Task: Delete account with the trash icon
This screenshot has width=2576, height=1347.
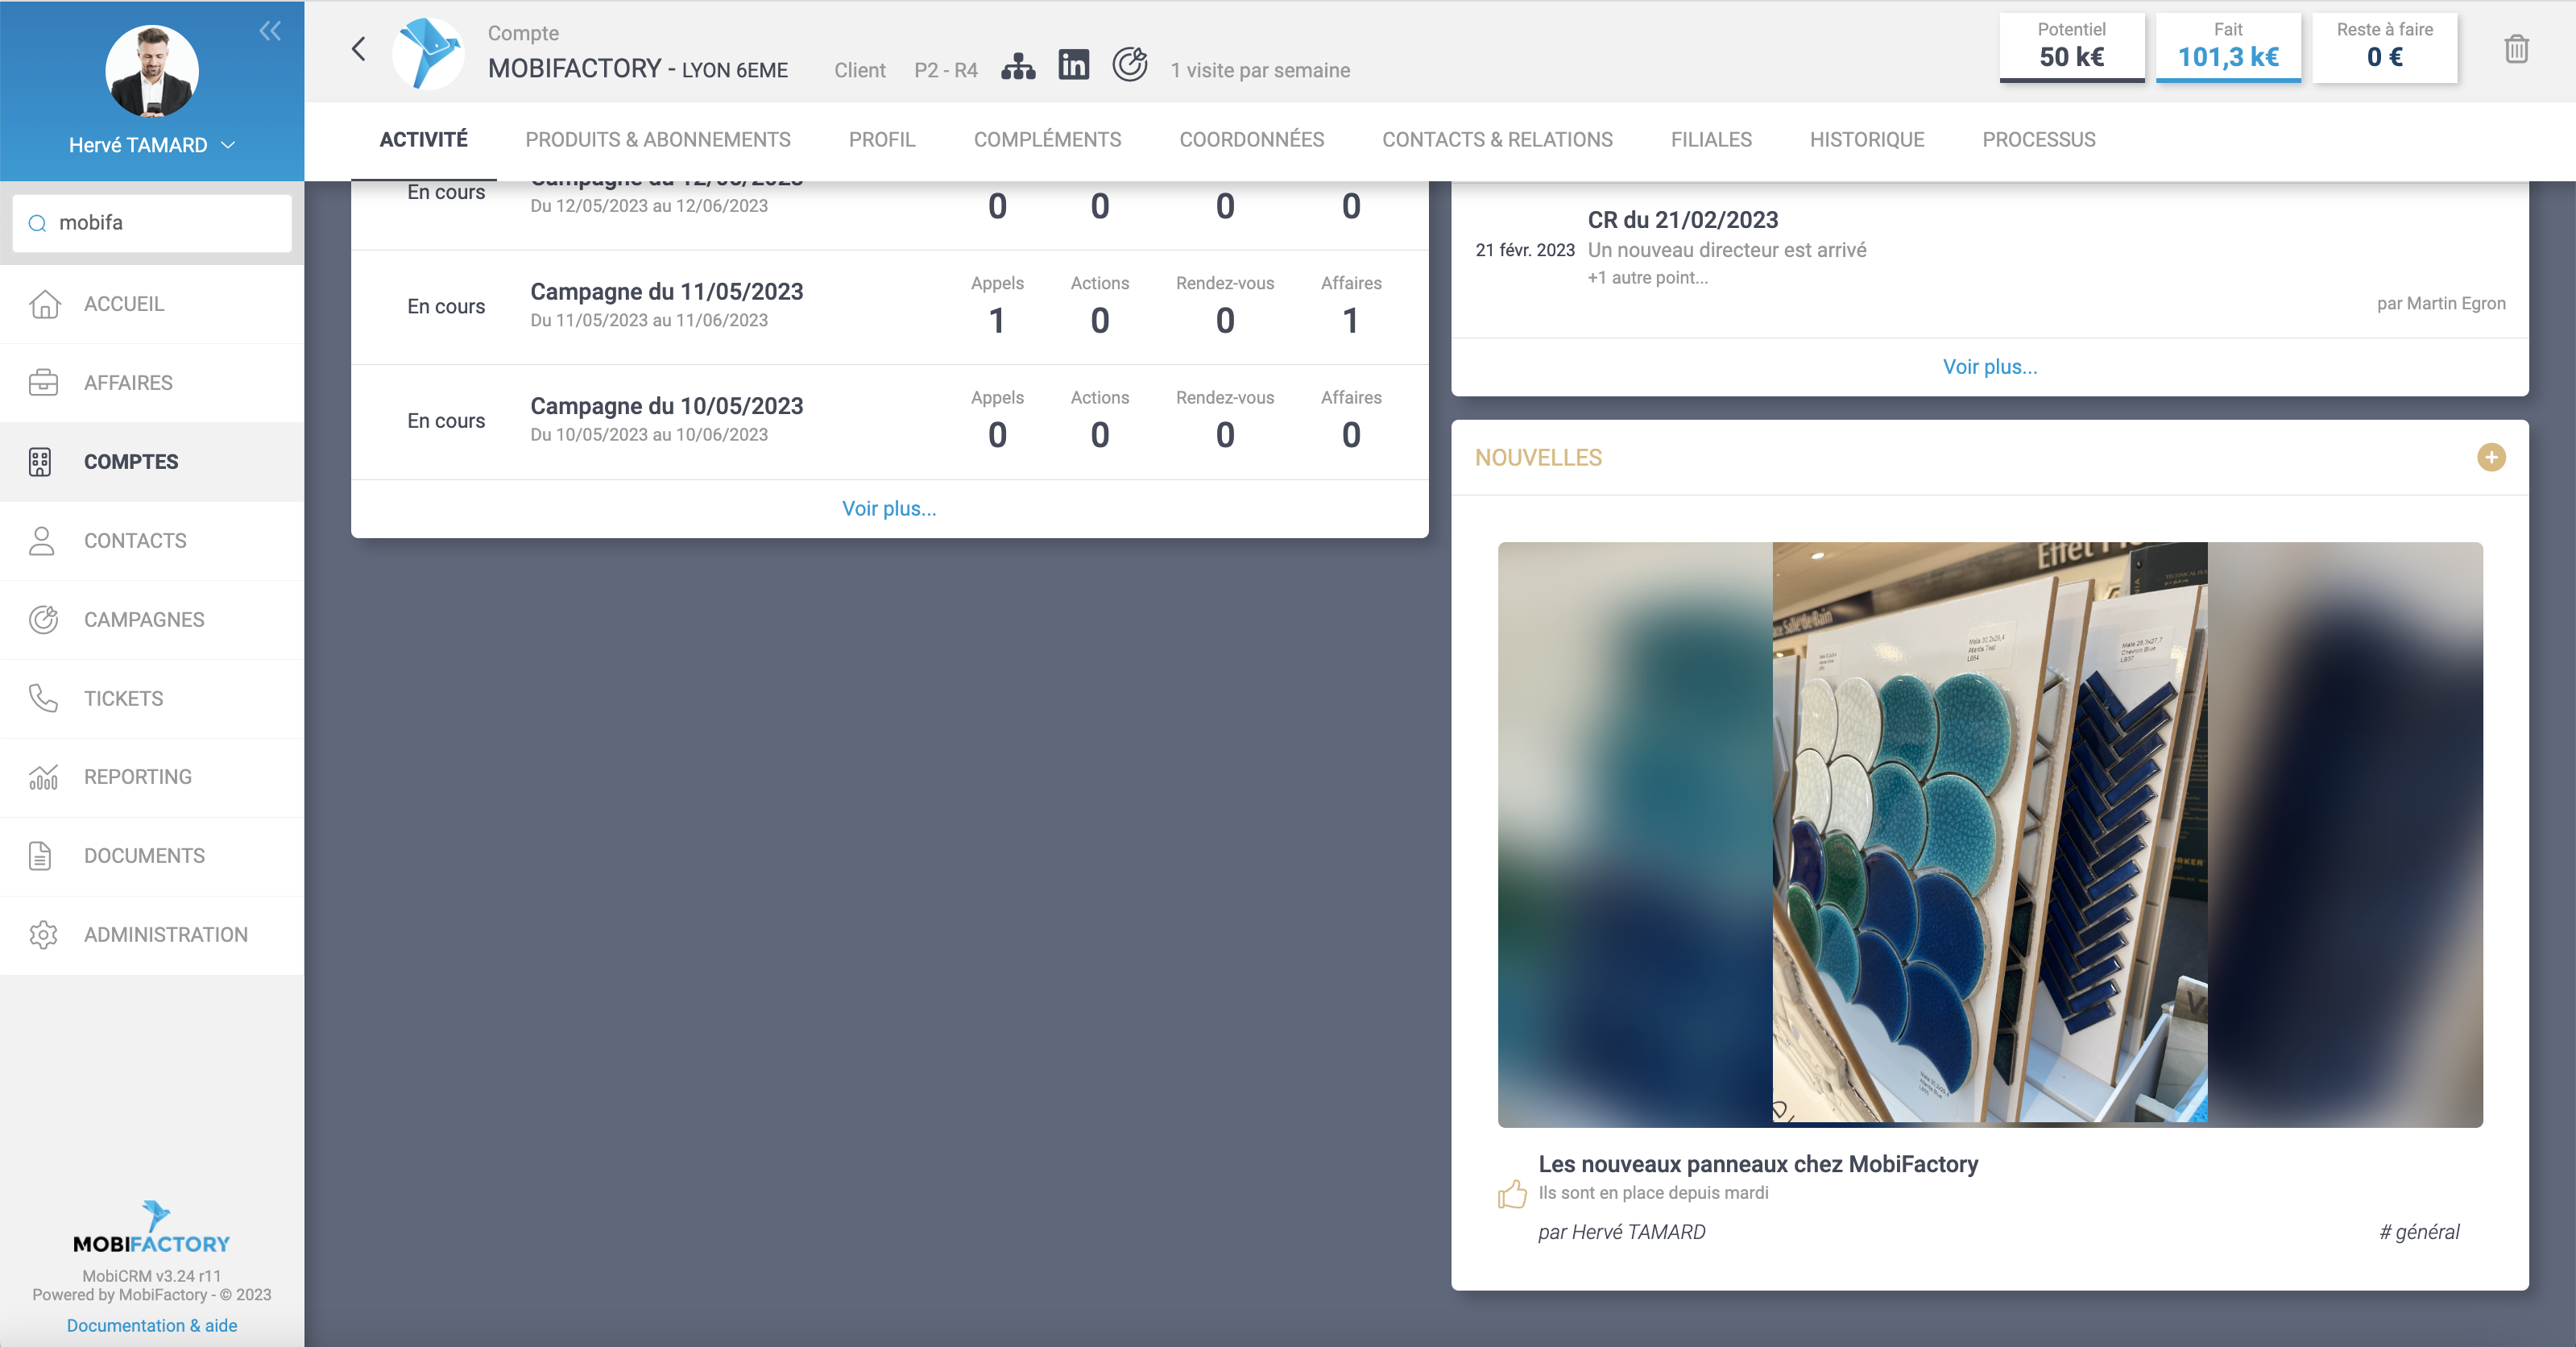Action: 2516,49
